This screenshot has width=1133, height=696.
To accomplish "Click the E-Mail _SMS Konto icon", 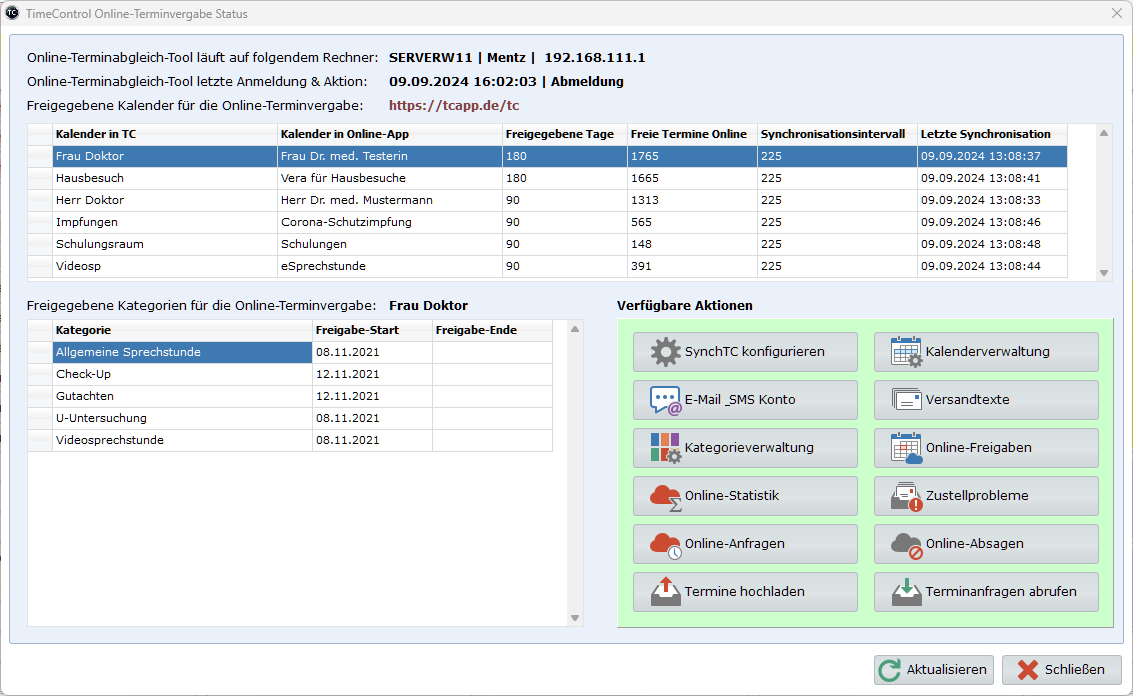I will click(665, 400).
